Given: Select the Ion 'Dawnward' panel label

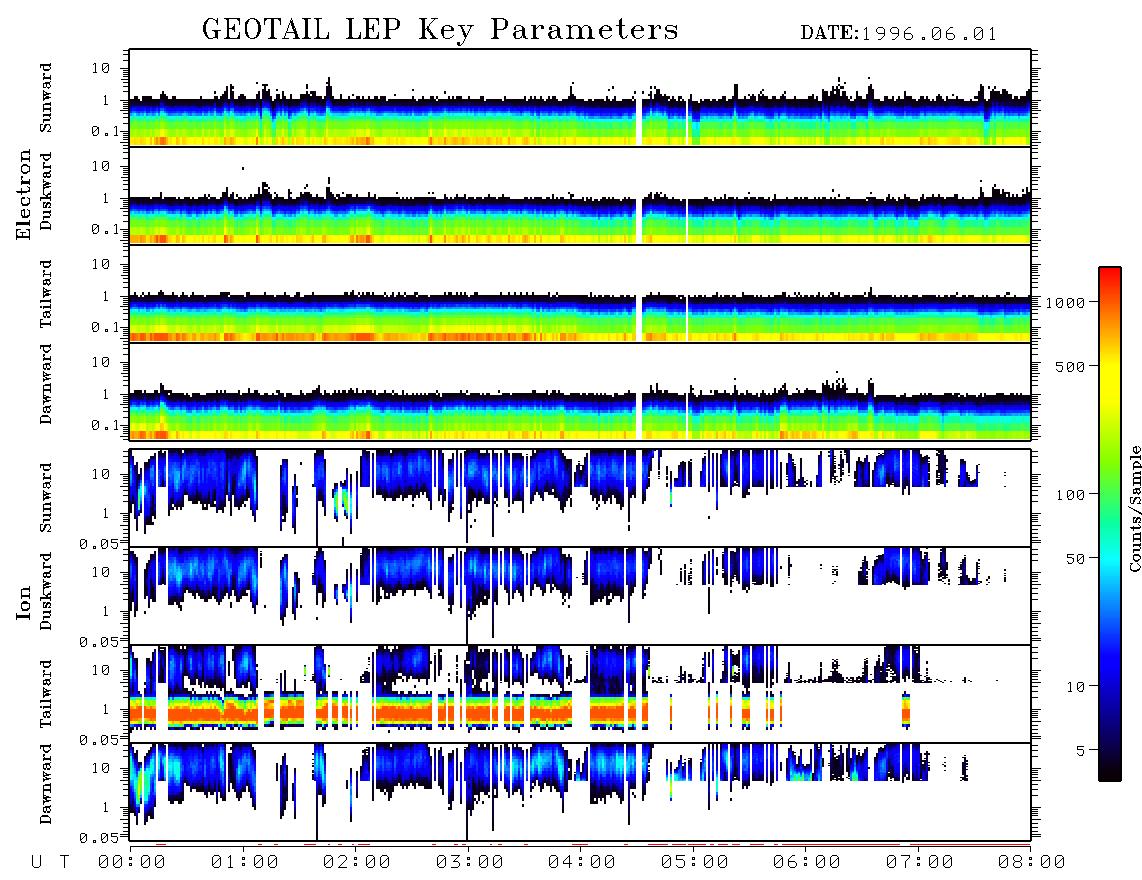Looking at the screenshot, I should (x=46, y=784).
